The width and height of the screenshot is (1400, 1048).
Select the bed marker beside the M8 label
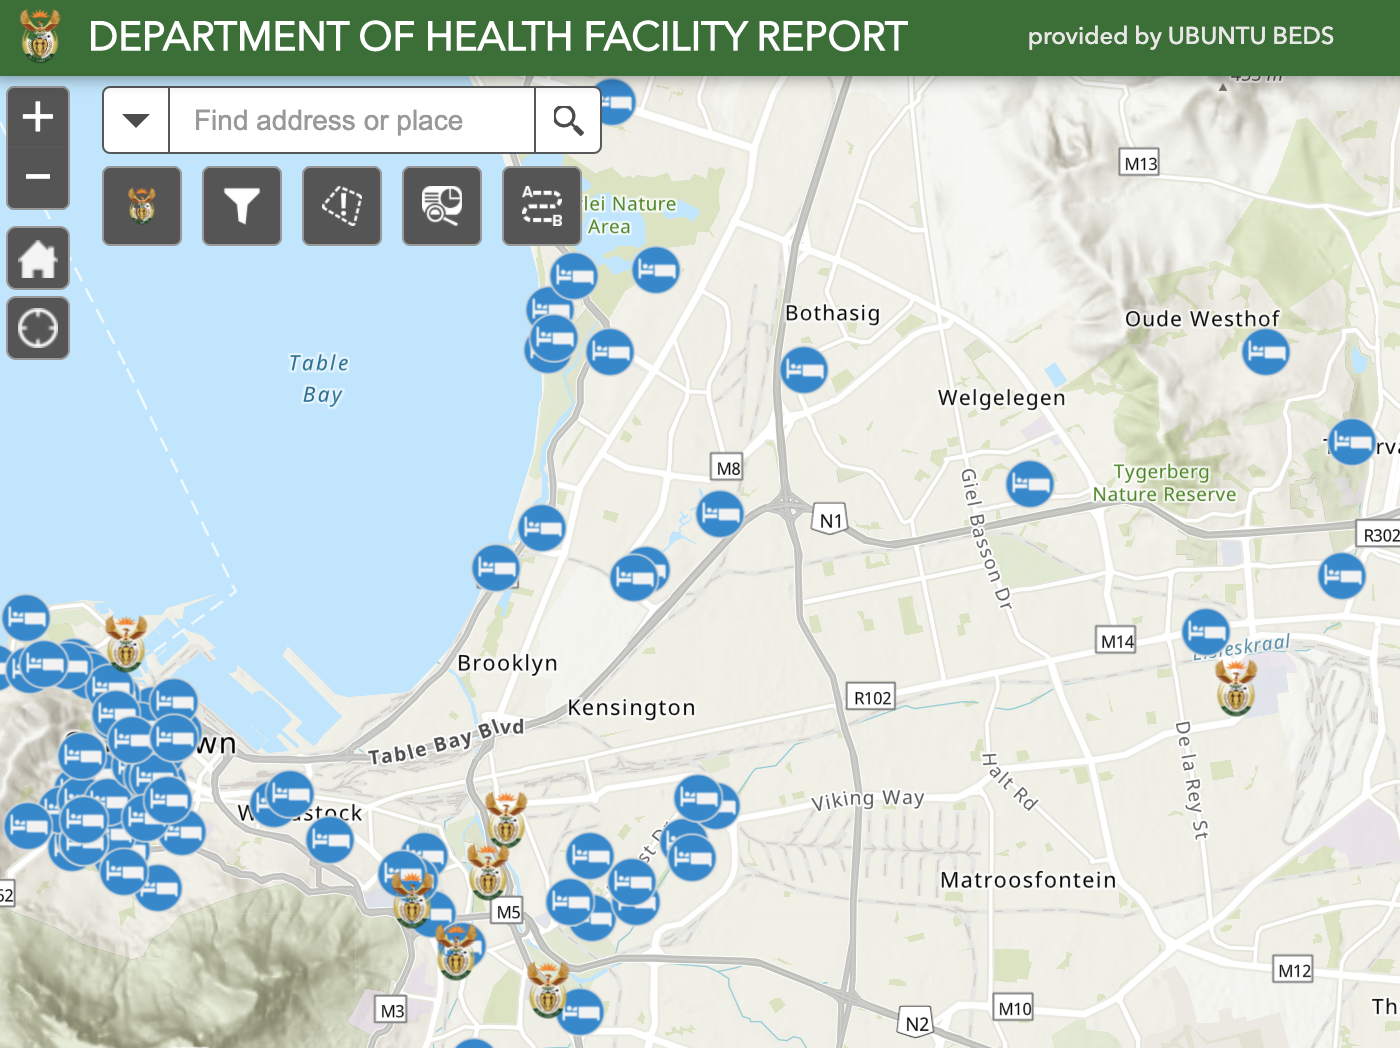pyautogui.click(x=720, y=514)
